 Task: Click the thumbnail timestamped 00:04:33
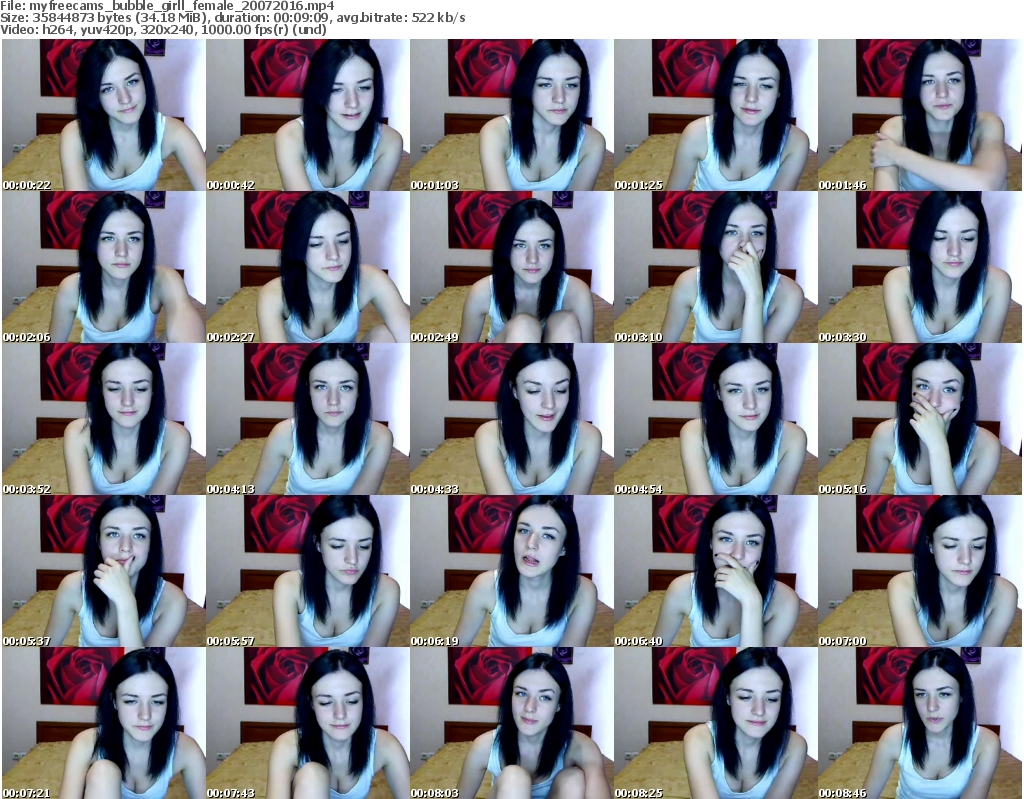pos(511,419)
